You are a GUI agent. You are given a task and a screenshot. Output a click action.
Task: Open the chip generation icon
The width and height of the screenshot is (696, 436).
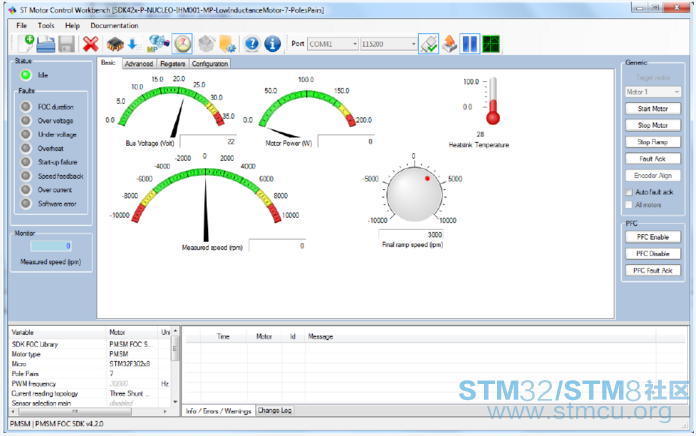click(115, 44)
